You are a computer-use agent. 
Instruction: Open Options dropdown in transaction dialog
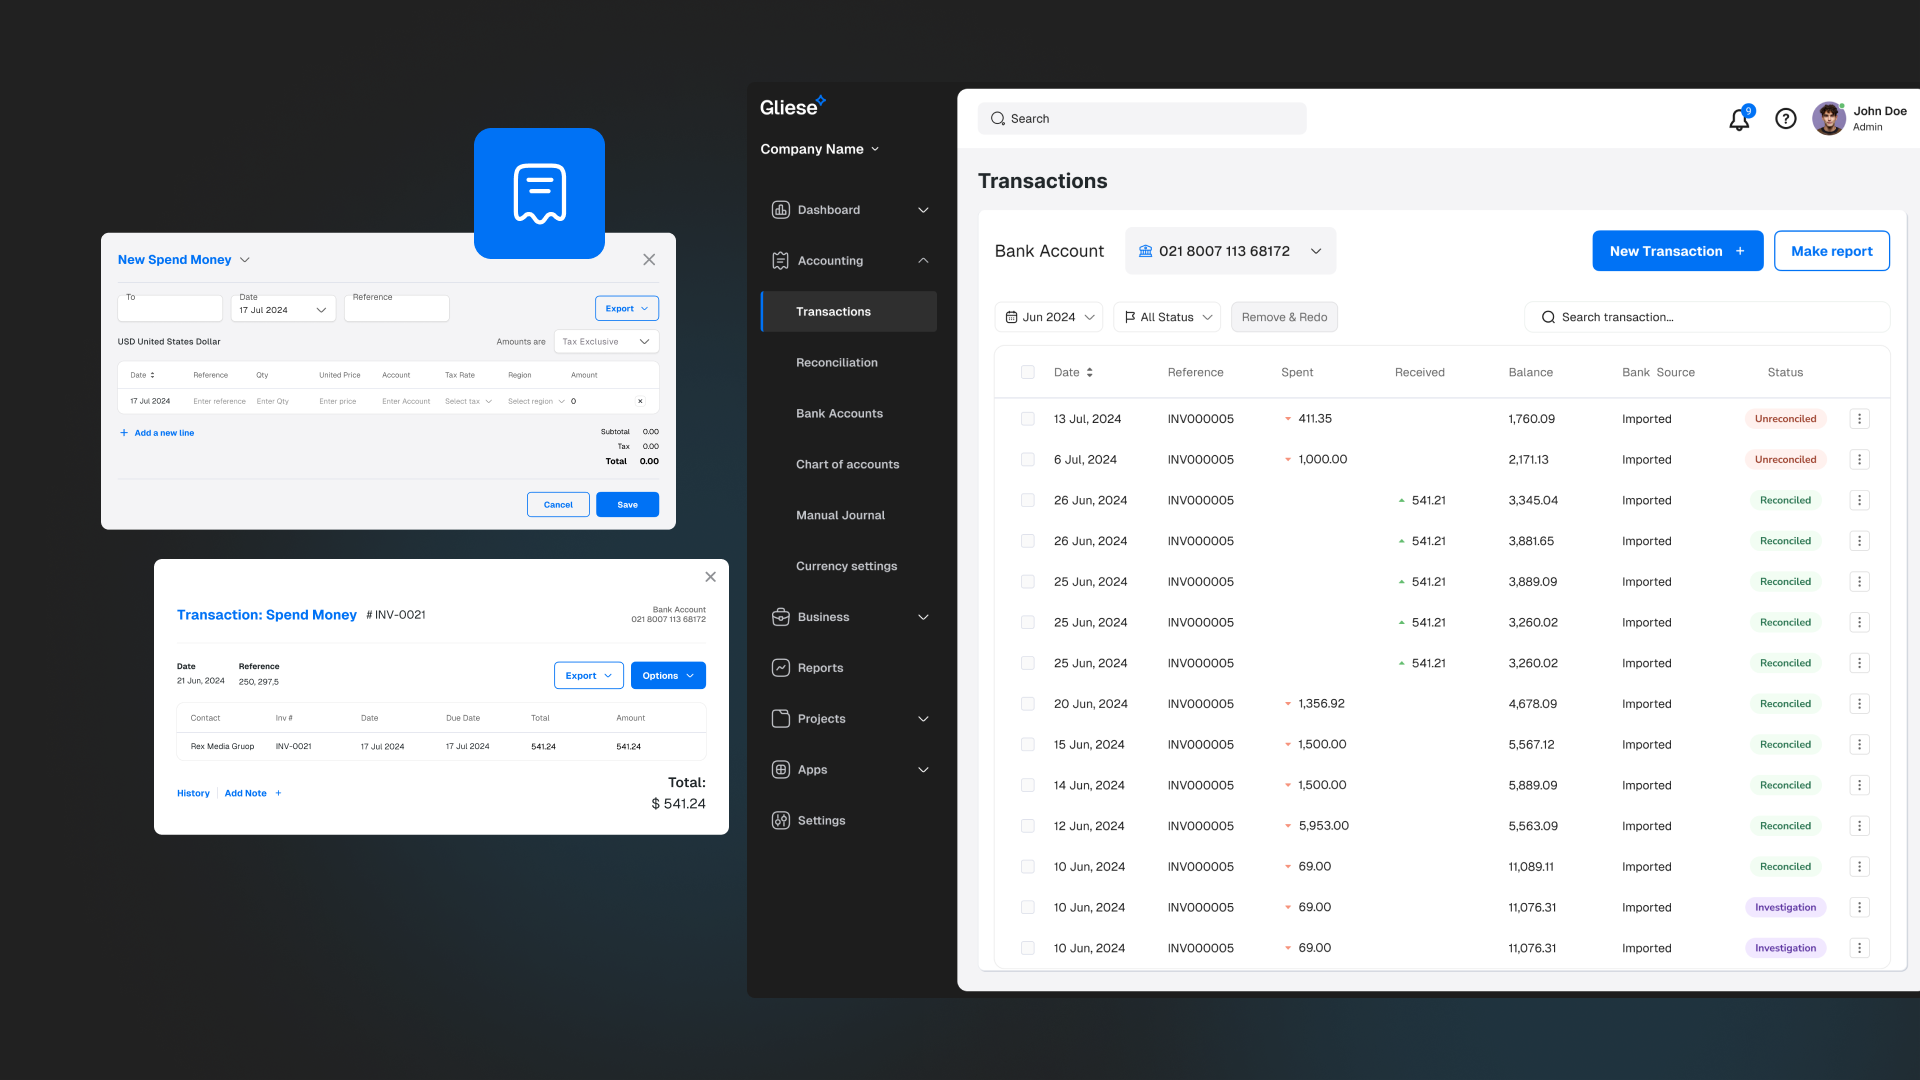point(668,676)
